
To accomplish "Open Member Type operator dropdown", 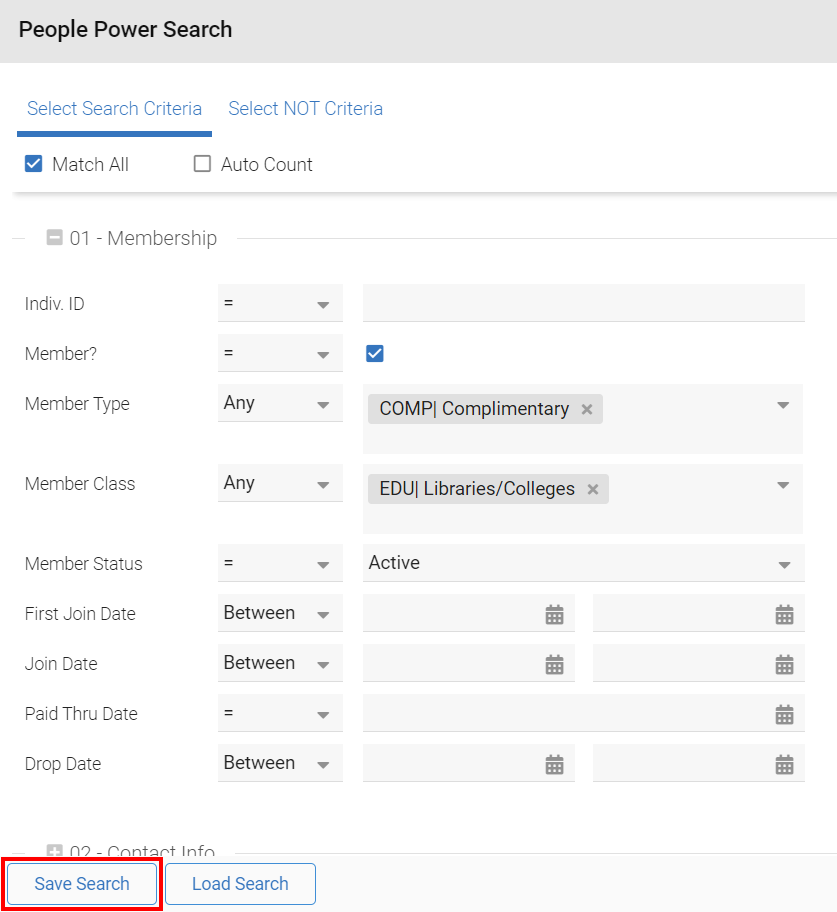I will pyautogui.click(x=280, y=403).
